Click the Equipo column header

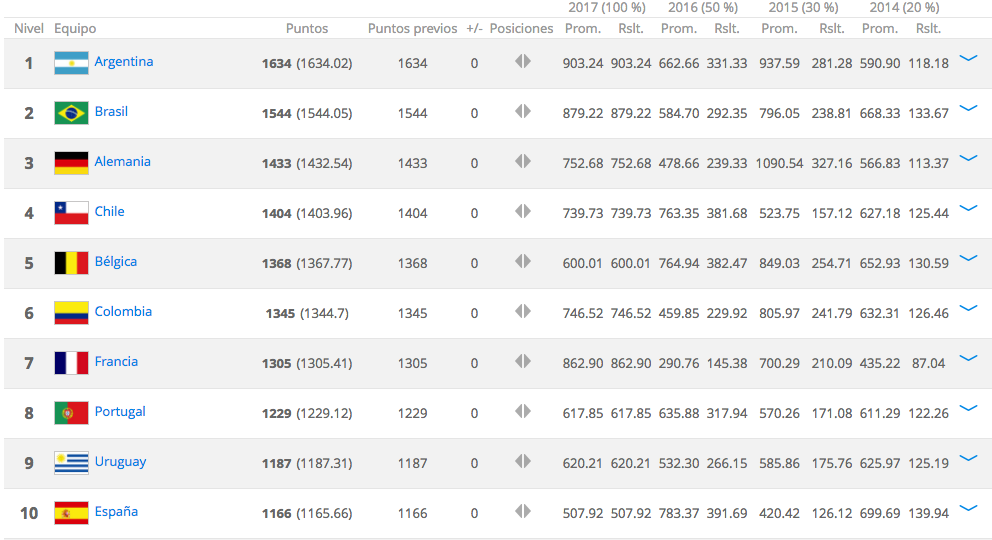click(x=75, y=29)
